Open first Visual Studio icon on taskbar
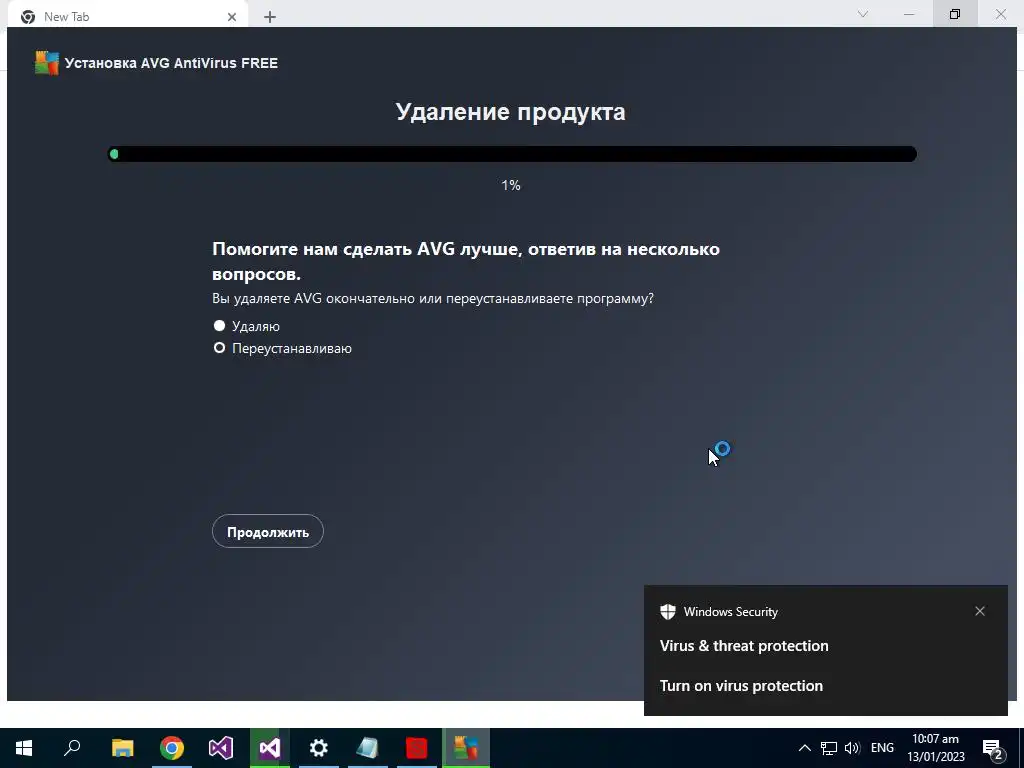 (221, 748)
